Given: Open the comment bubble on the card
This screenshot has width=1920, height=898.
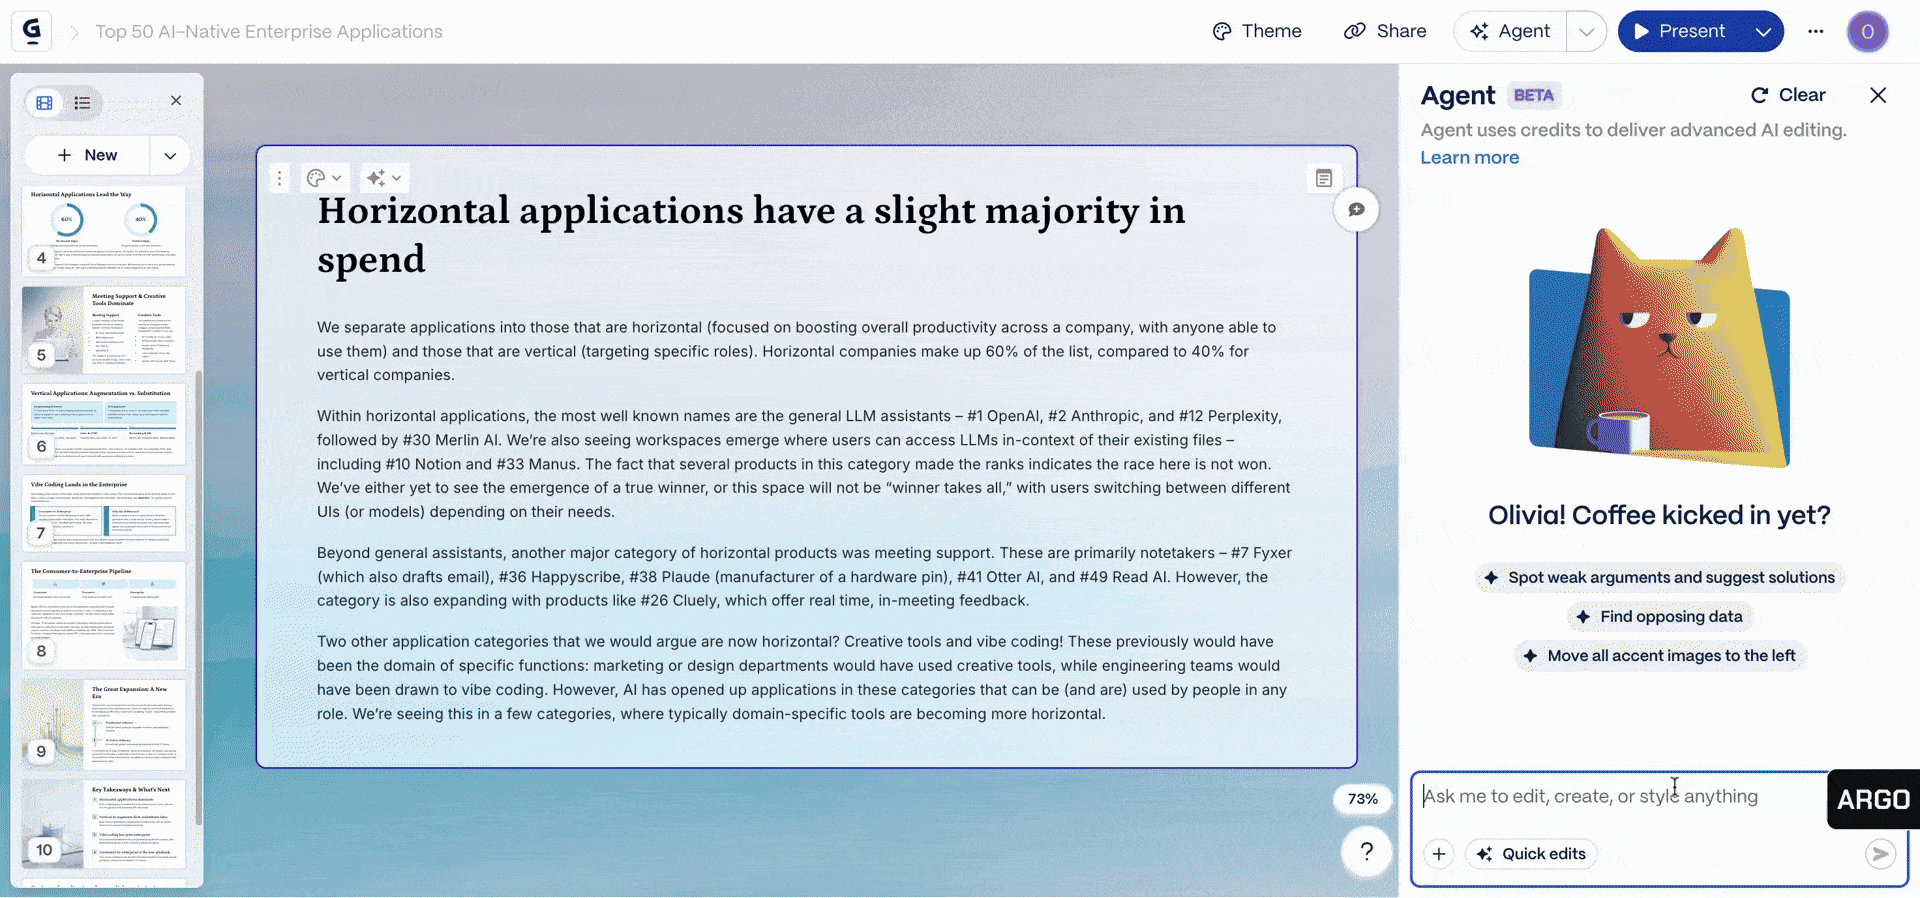Looking at the screenshot, I should coord(1356,210).
